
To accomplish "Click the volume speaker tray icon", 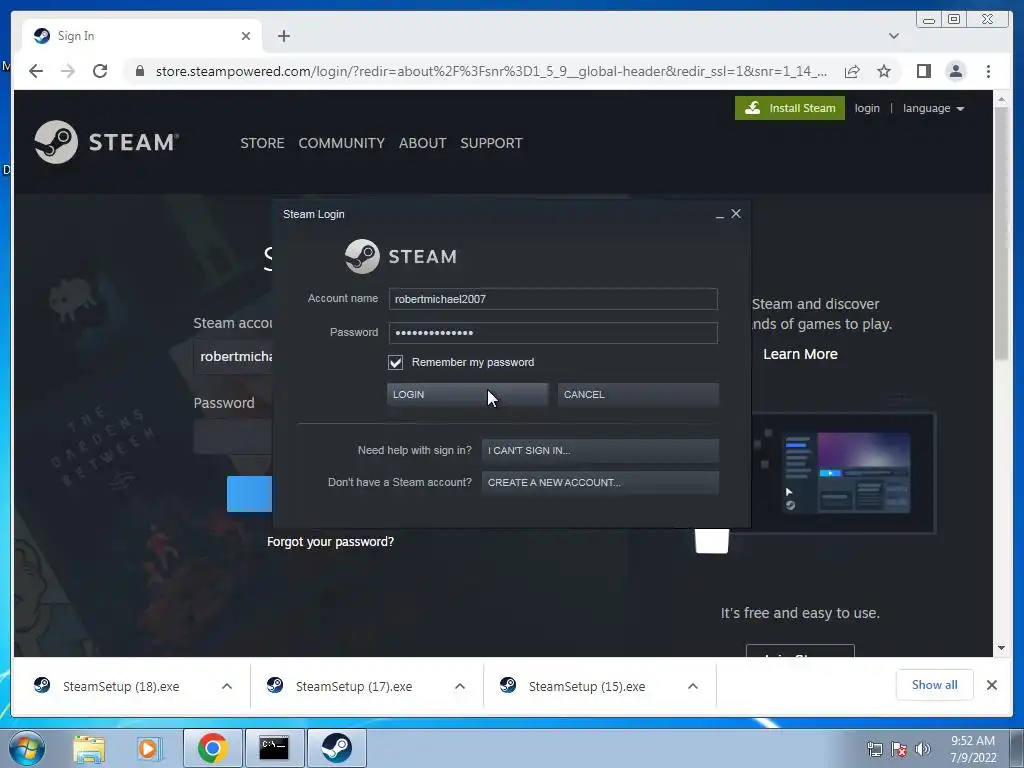I will [x=923, y=749].
